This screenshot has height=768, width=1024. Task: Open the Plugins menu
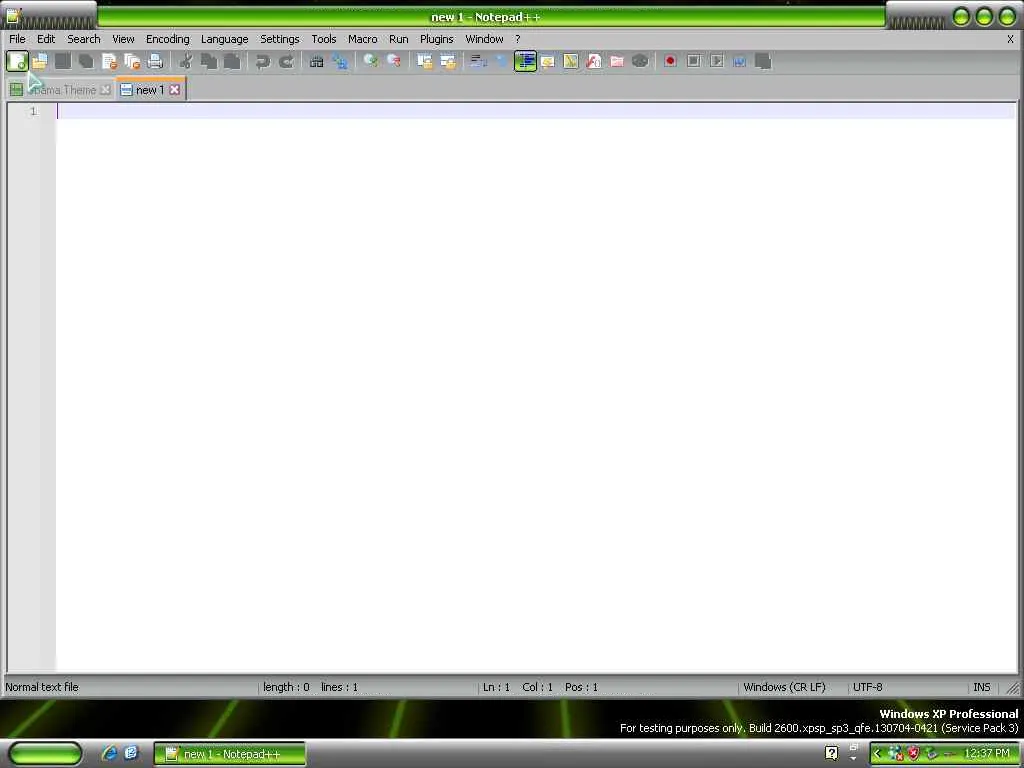[x=436, y=39]
